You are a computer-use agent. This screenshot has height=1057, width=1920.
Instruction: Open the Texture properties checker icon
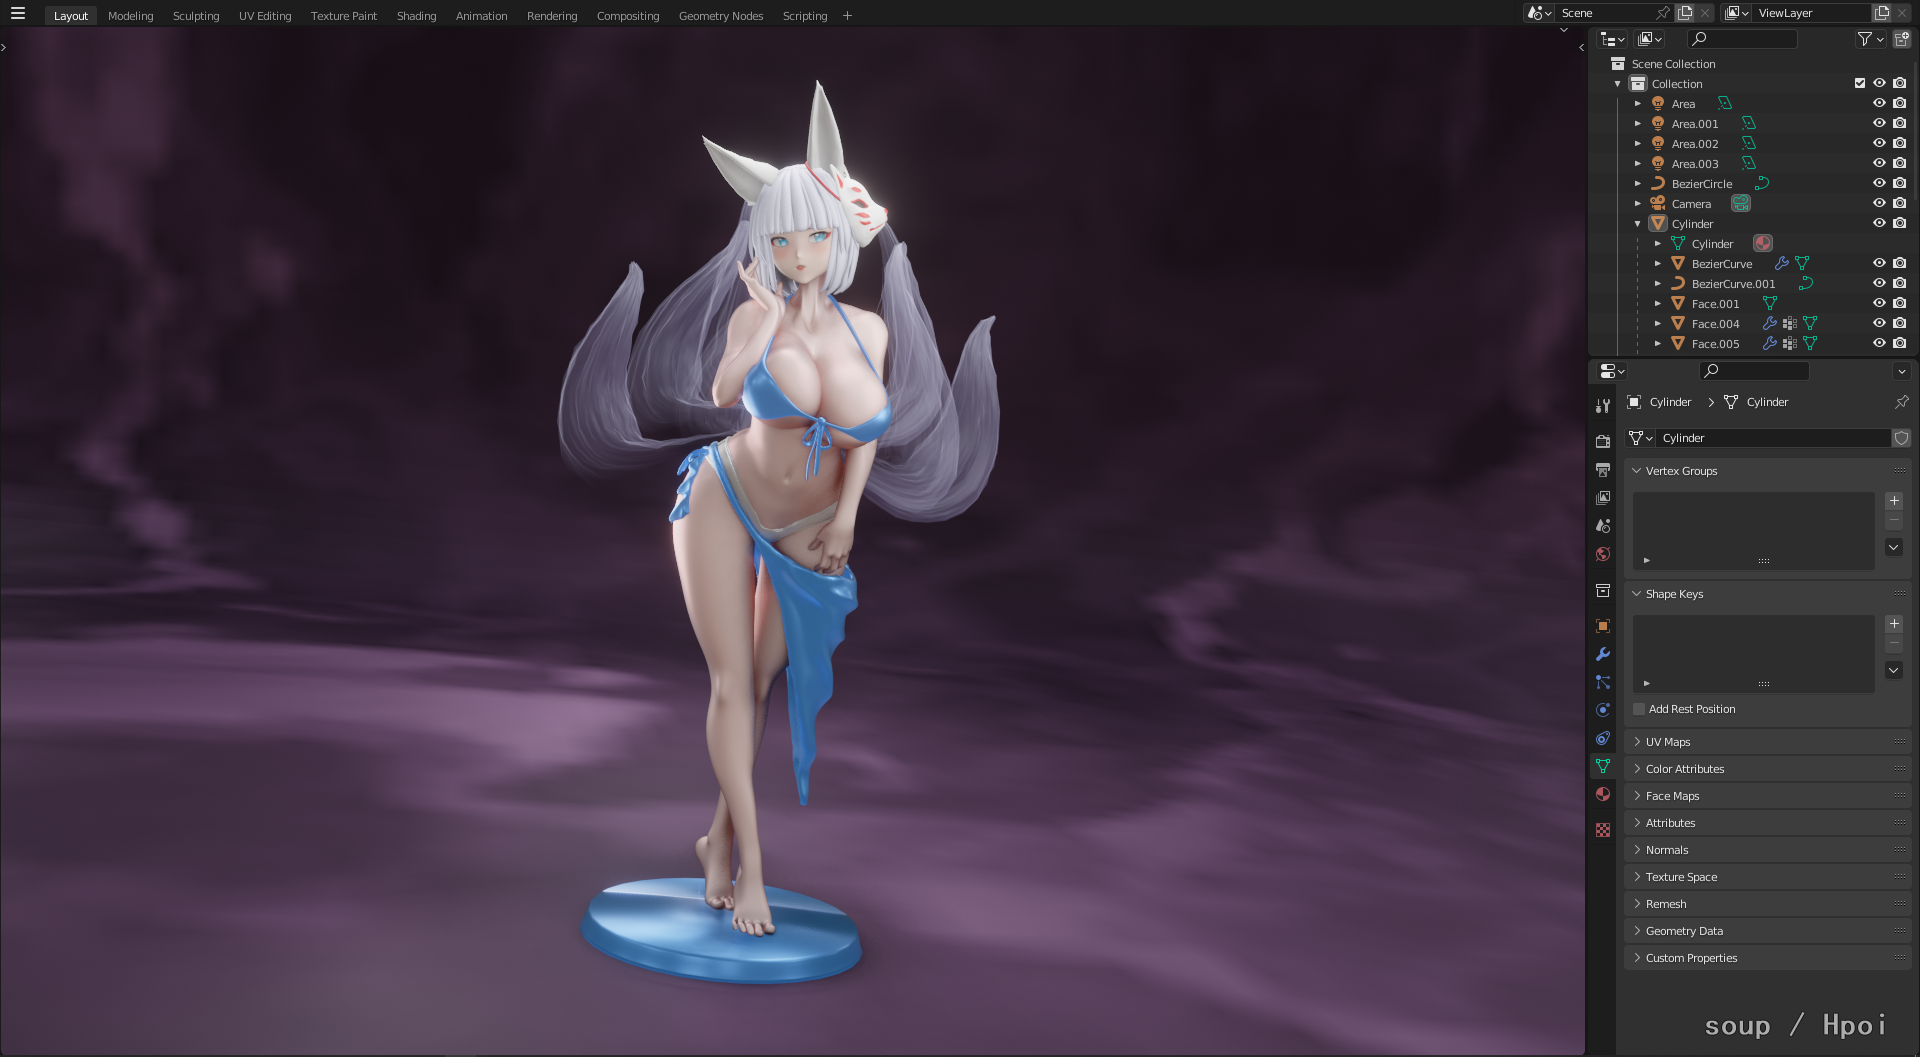click(1603, 830)
